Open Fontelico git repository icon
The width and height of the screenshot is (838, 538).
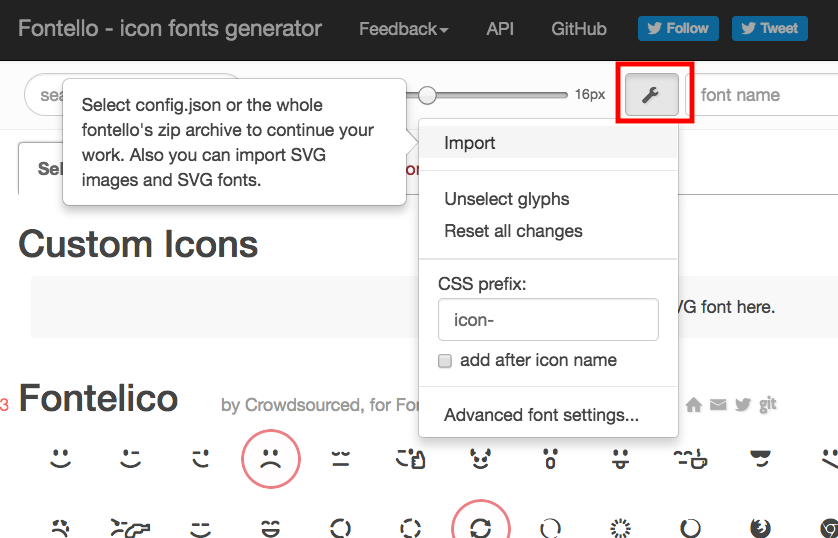[767, 405]
